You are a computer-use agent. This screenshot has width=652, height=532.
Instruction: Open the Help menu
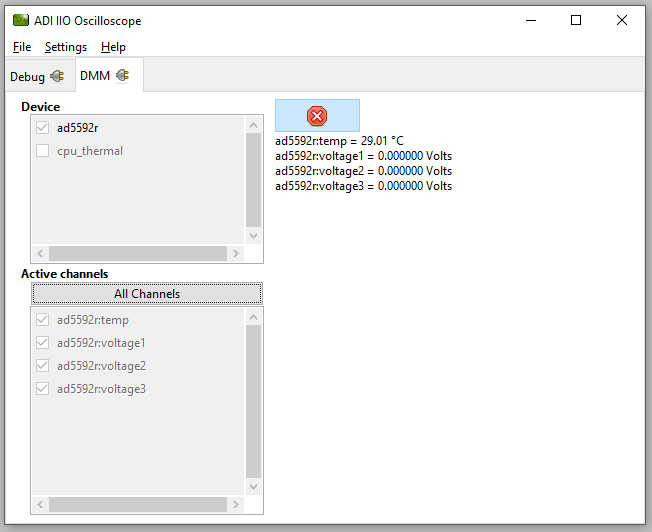[113, 47]
